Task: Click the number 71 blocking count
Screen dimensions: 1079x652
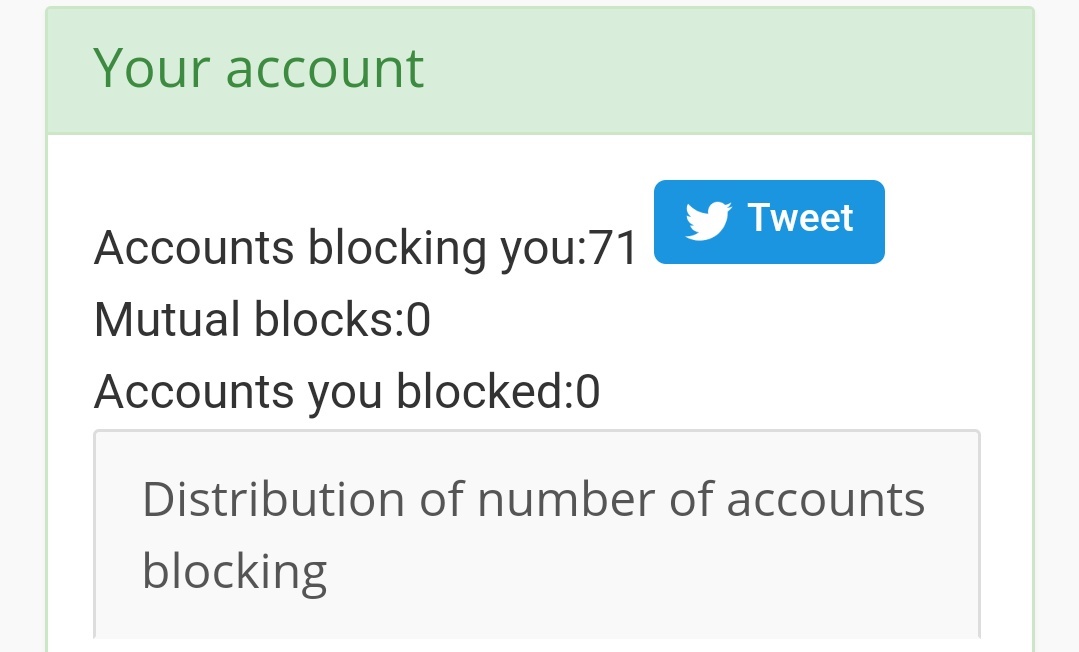Action: pos(612,248)
